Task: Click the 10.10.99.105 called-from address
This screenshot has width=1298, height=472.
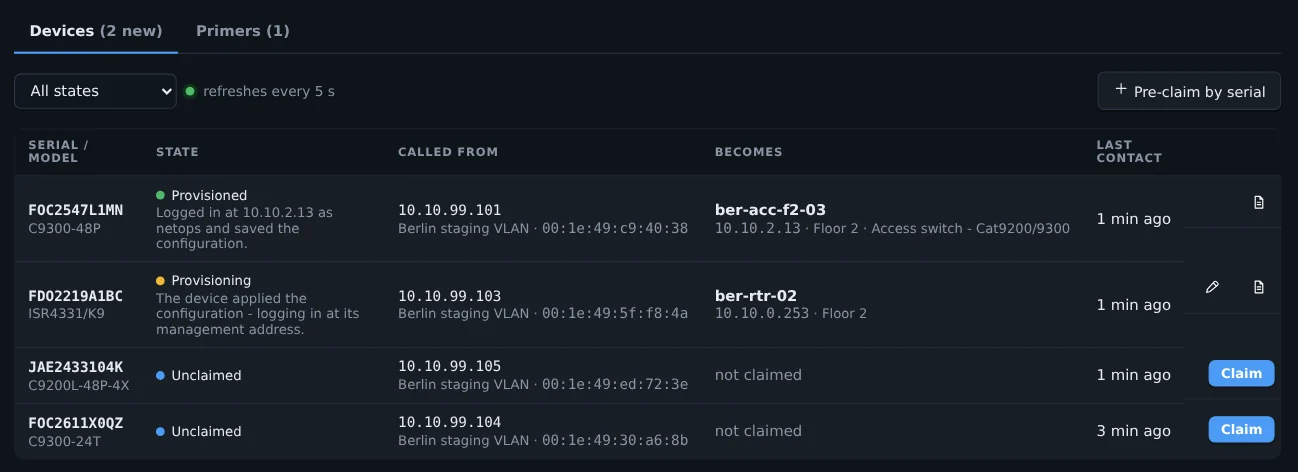Action: [449, 366]
